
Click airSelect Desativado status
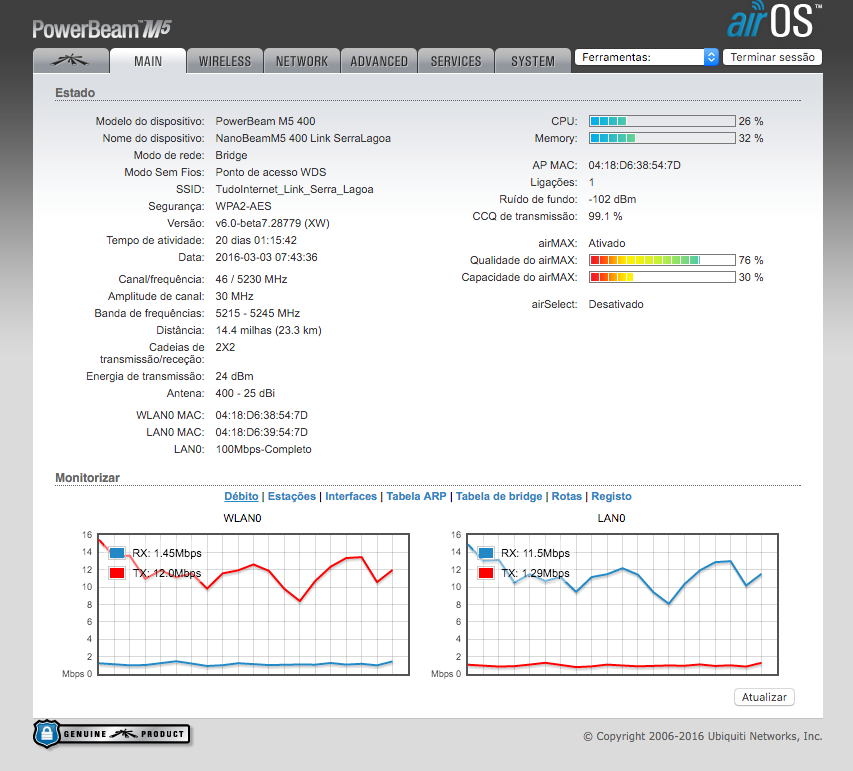616,304
